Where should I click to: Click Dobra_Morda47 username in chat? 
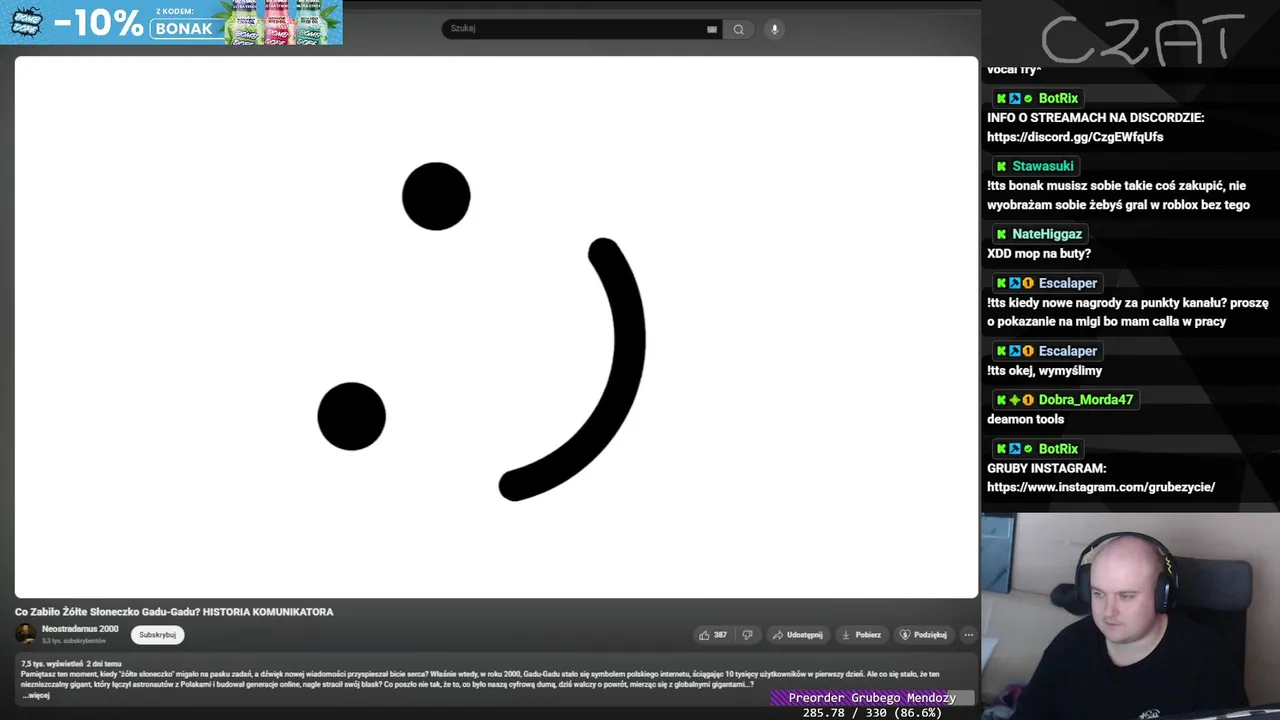[1086, 400]
